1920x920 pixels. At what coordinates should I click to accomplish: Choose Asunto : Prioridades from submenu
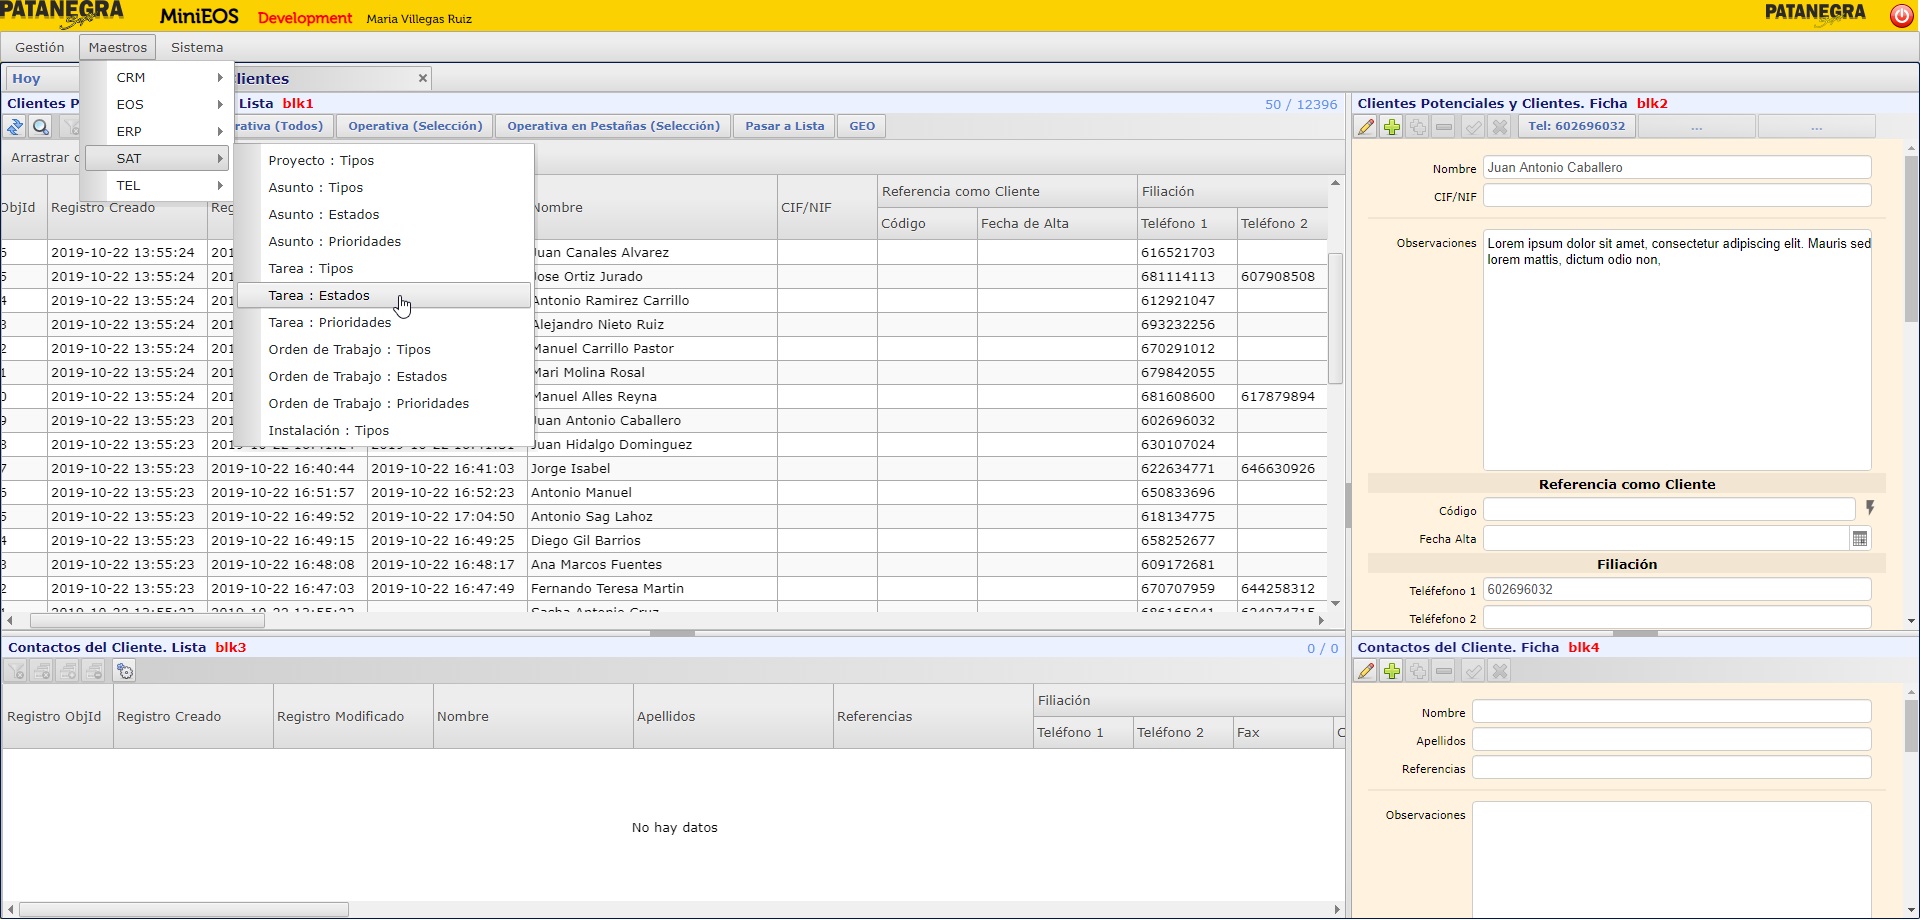[384, 241]
